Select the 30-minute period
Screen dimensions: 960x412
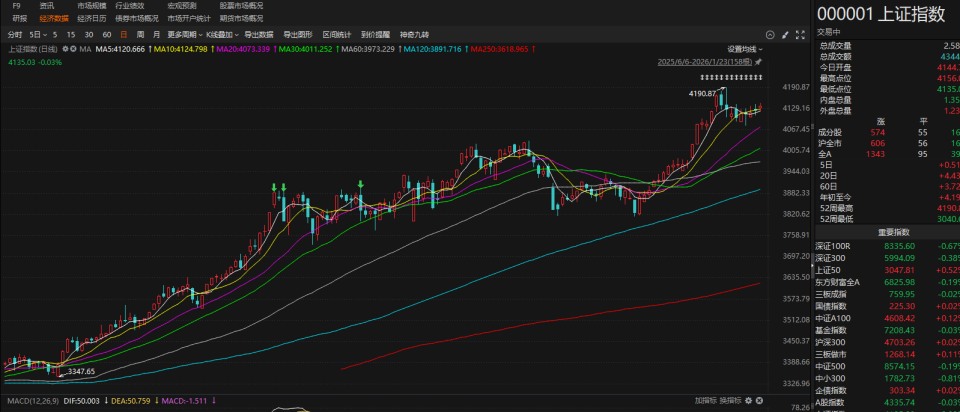(89, 35)
